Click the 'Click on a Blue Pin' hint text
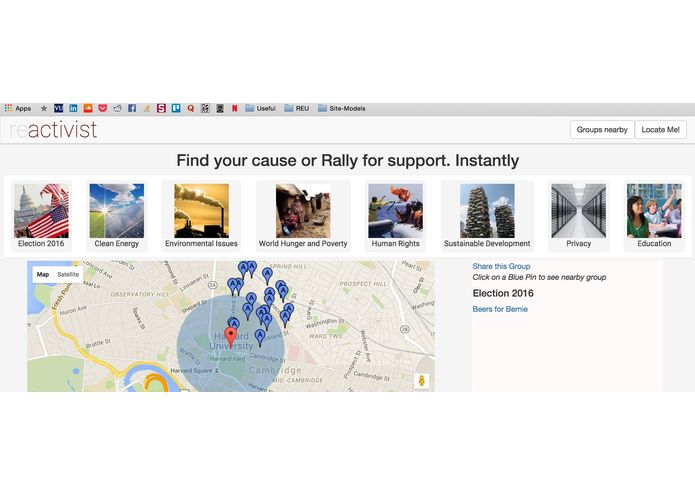The image size is (695, 494). coord(539,277)
